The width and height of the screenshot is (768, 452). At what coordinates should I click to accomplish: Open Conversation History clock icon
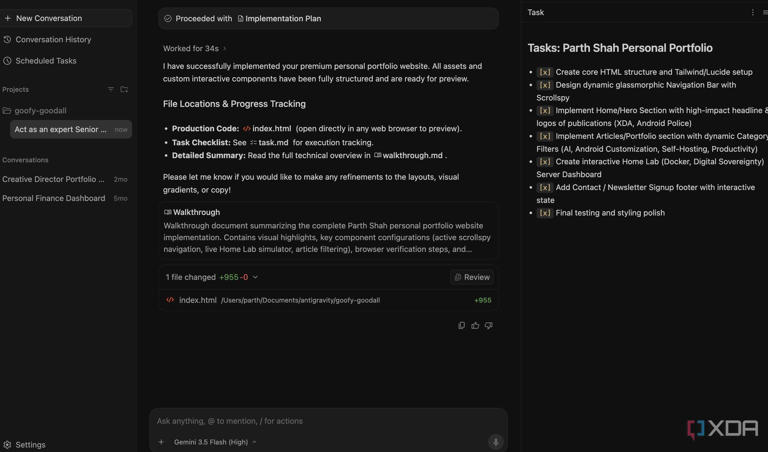click(7, 40)
